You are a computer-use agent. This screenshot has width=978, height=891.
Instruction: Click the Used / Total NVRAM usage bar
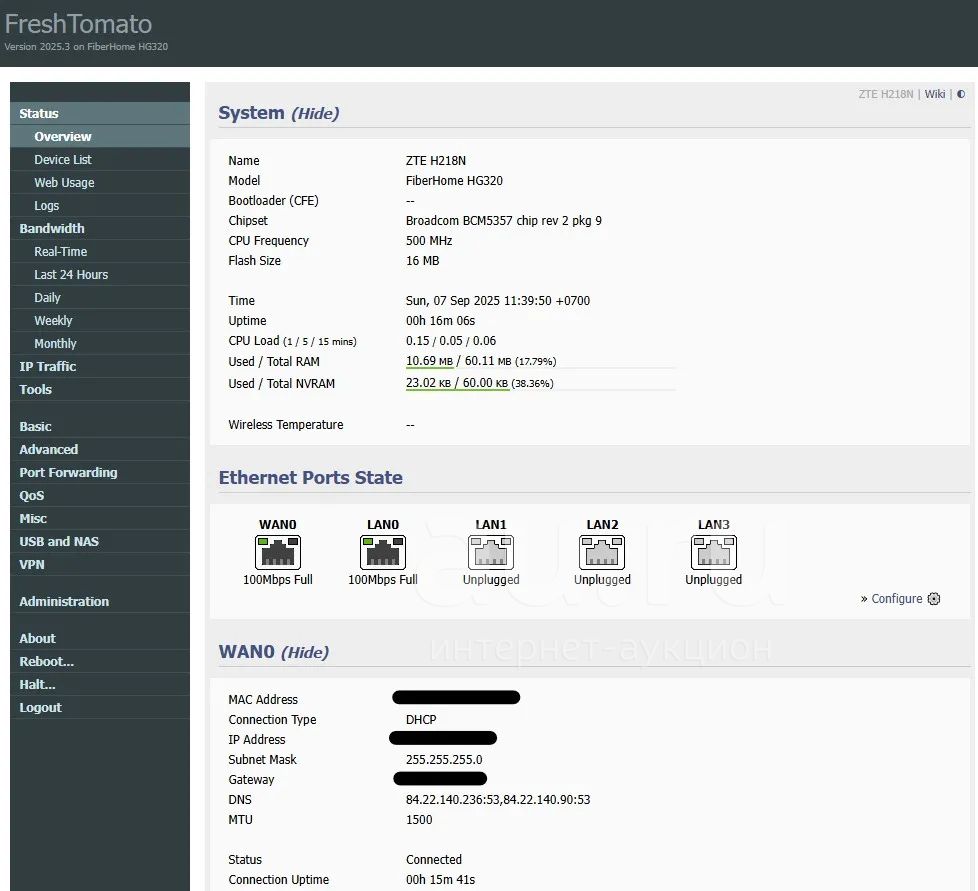tap(540, 383)
